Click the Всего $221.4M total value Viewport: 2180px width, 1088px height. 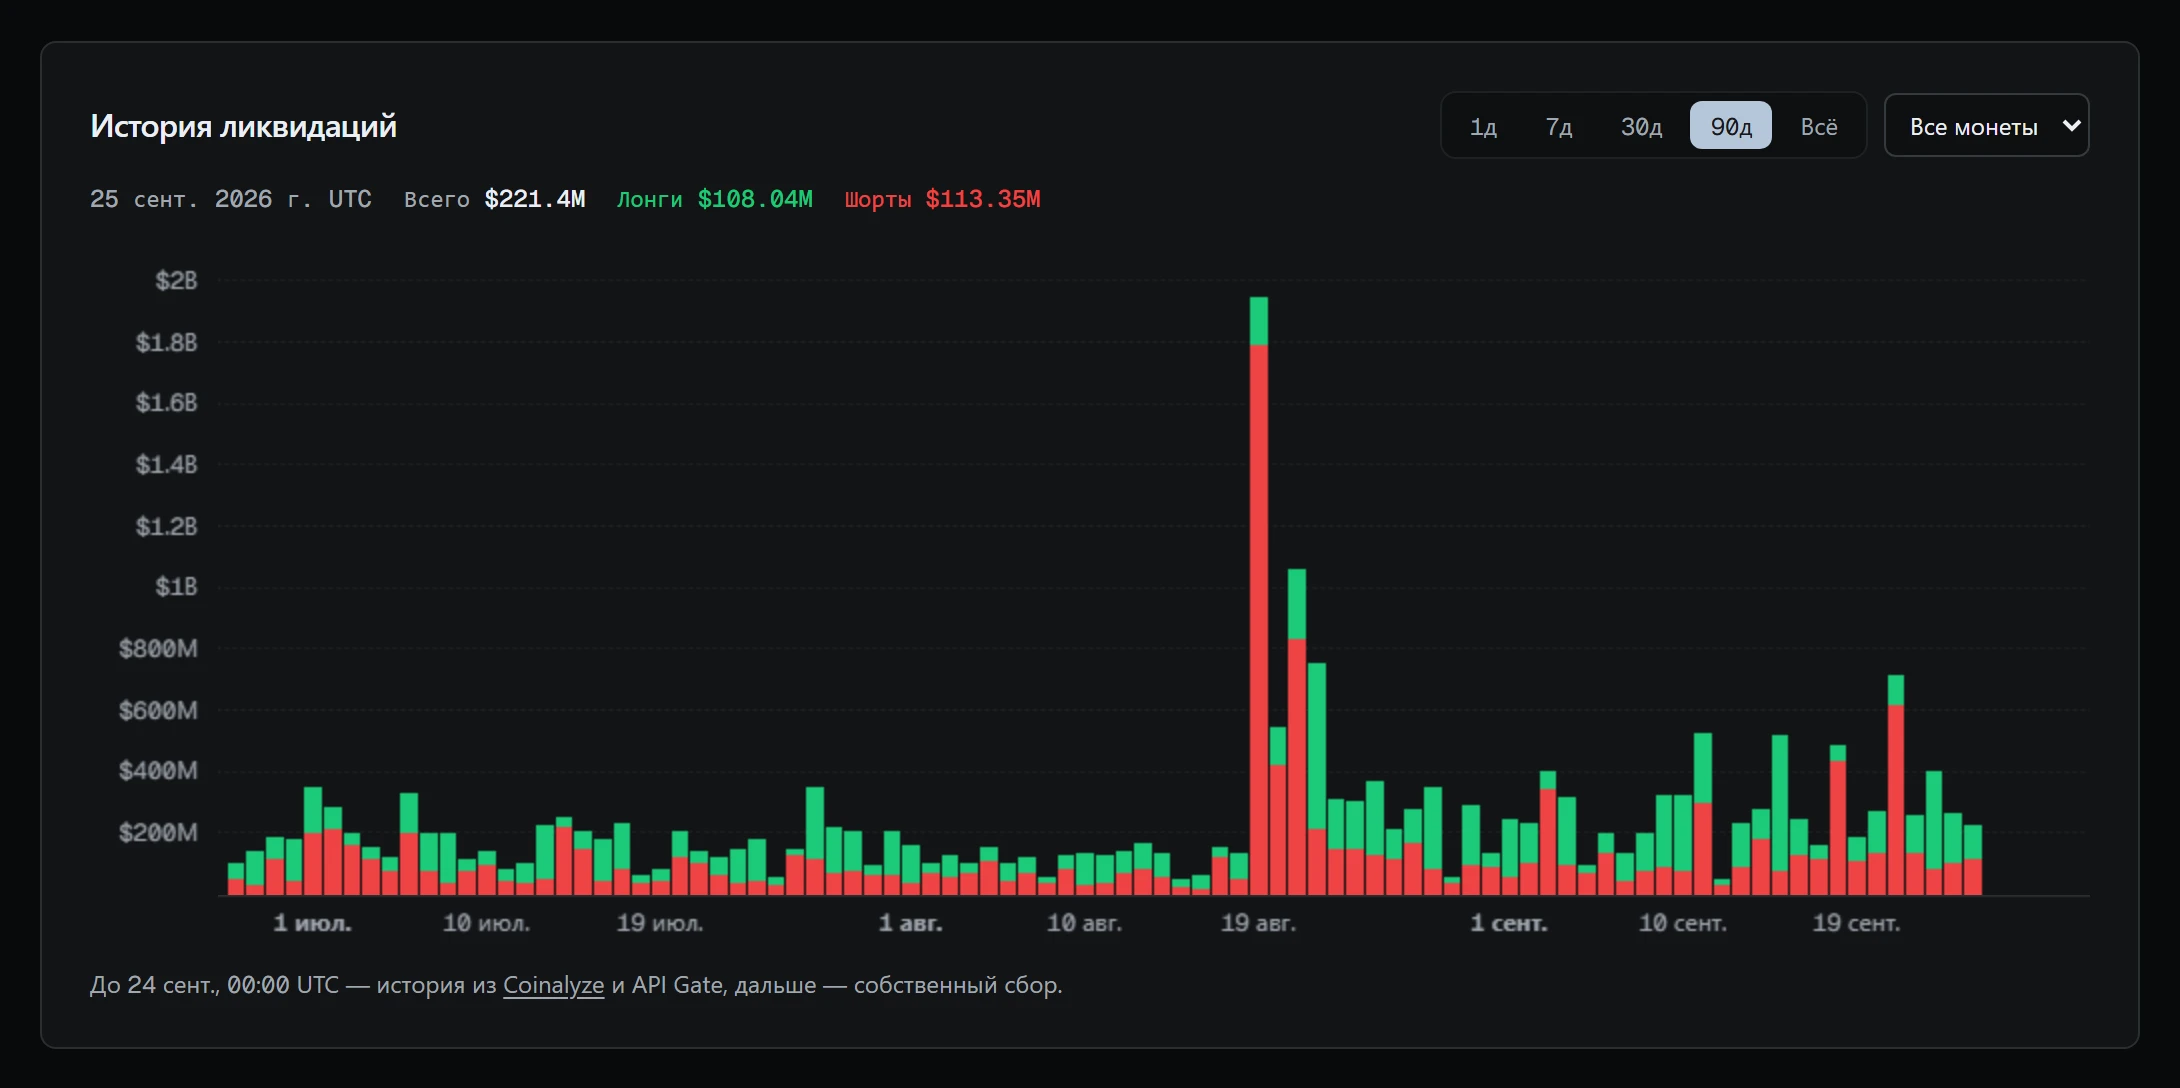[x=495, y=199]
